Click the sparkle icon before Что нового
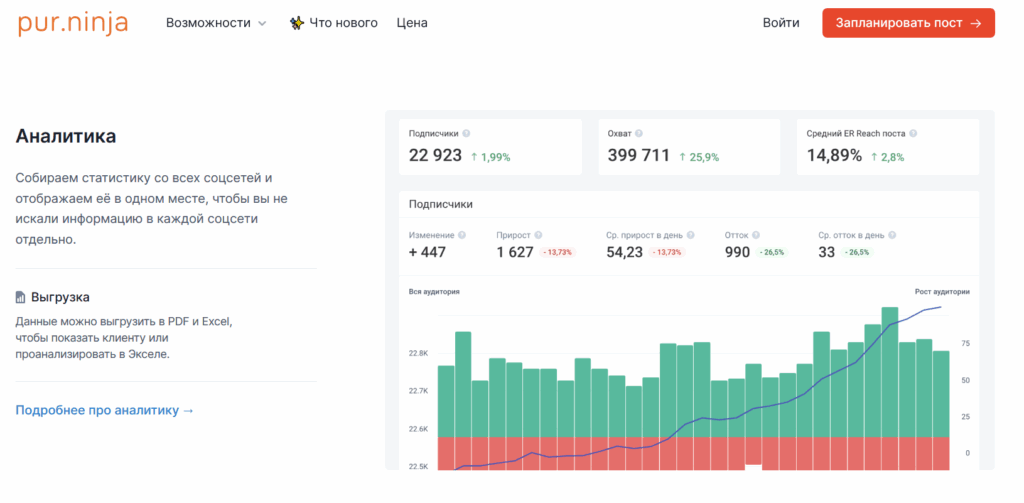This screenshot has width=1024, height=503. click(x=296, y=23)
